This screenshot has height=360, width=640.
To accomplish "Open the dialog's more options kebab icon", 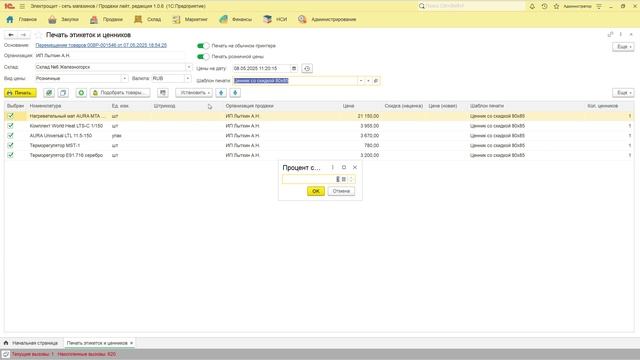I will pos(333,167).
